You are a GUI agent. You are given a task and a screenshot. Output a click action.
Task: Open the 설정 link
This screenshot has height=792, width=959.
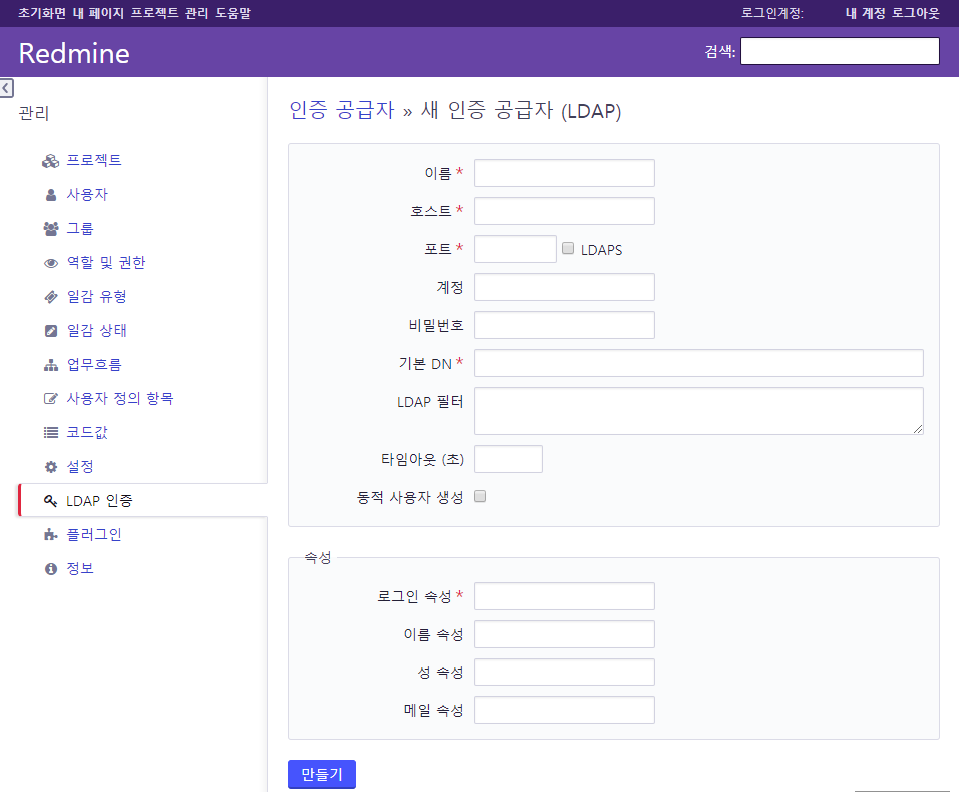coord(80,467)
